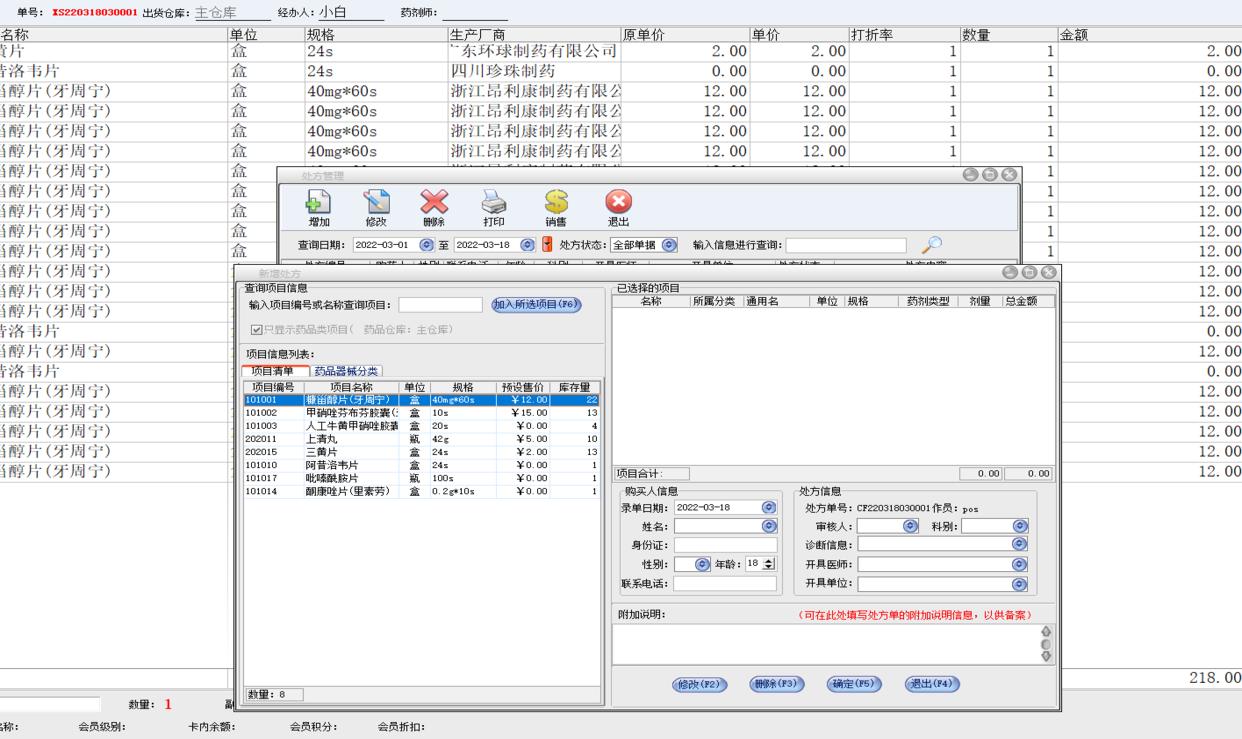Select item row 101001 糠甾醇片(牙周宁)
This screenshot has height=739, width=1242.
[423, 400]
